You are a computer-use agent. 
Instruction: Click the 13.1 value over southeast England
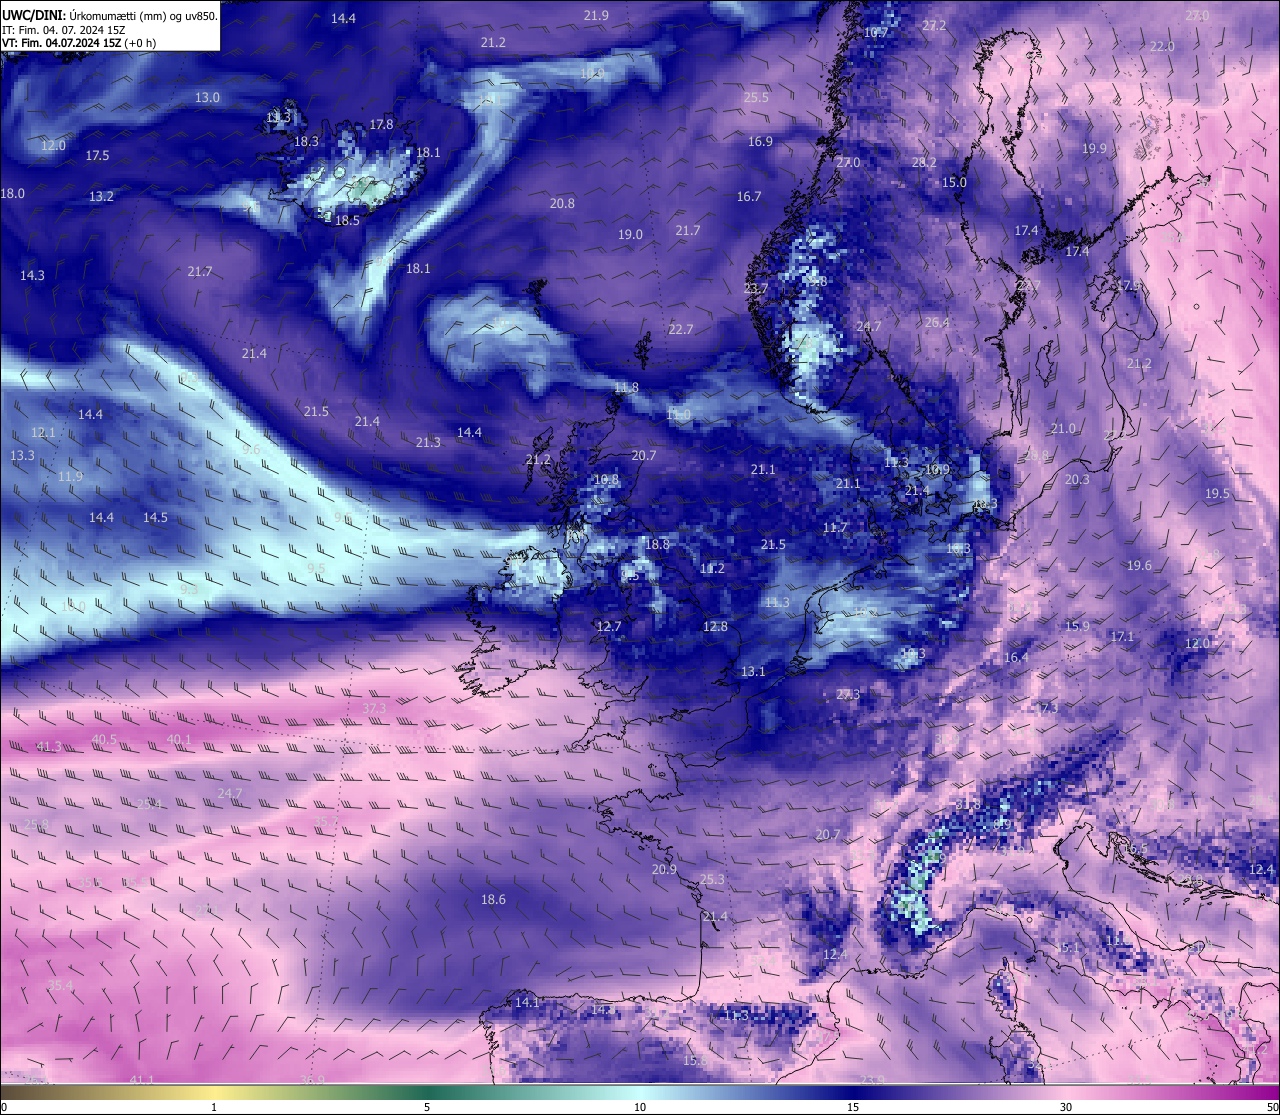tap(753, 671)
